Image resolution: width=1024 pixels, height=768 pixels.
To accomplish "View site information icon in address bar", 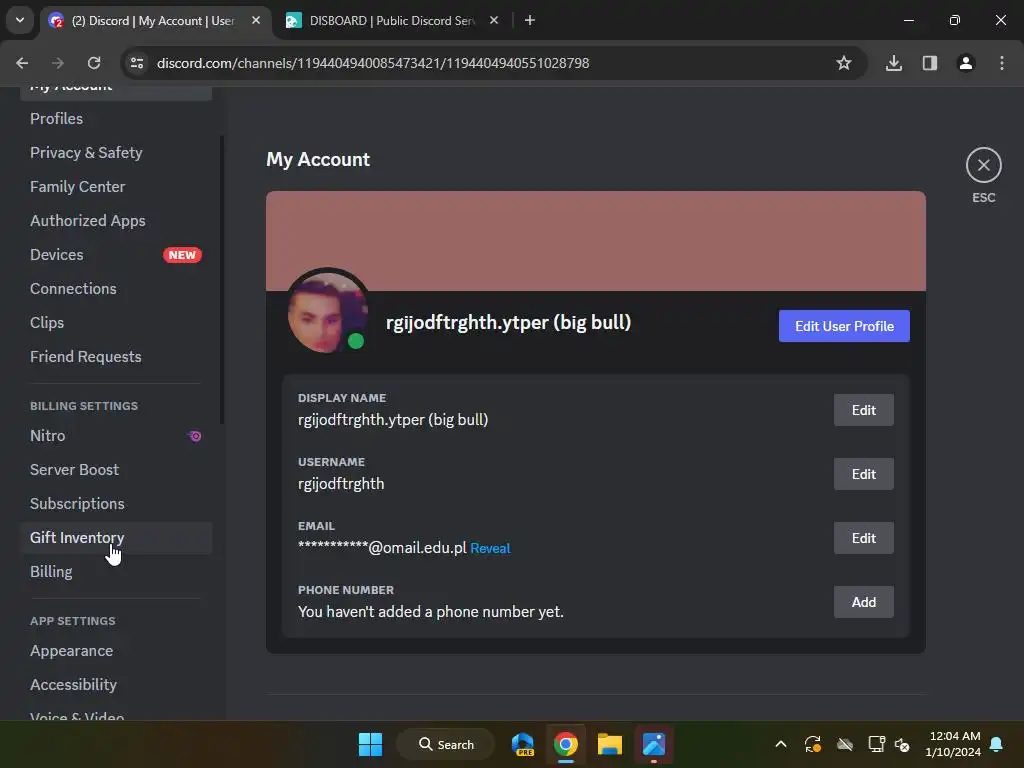I will point(137,63).
